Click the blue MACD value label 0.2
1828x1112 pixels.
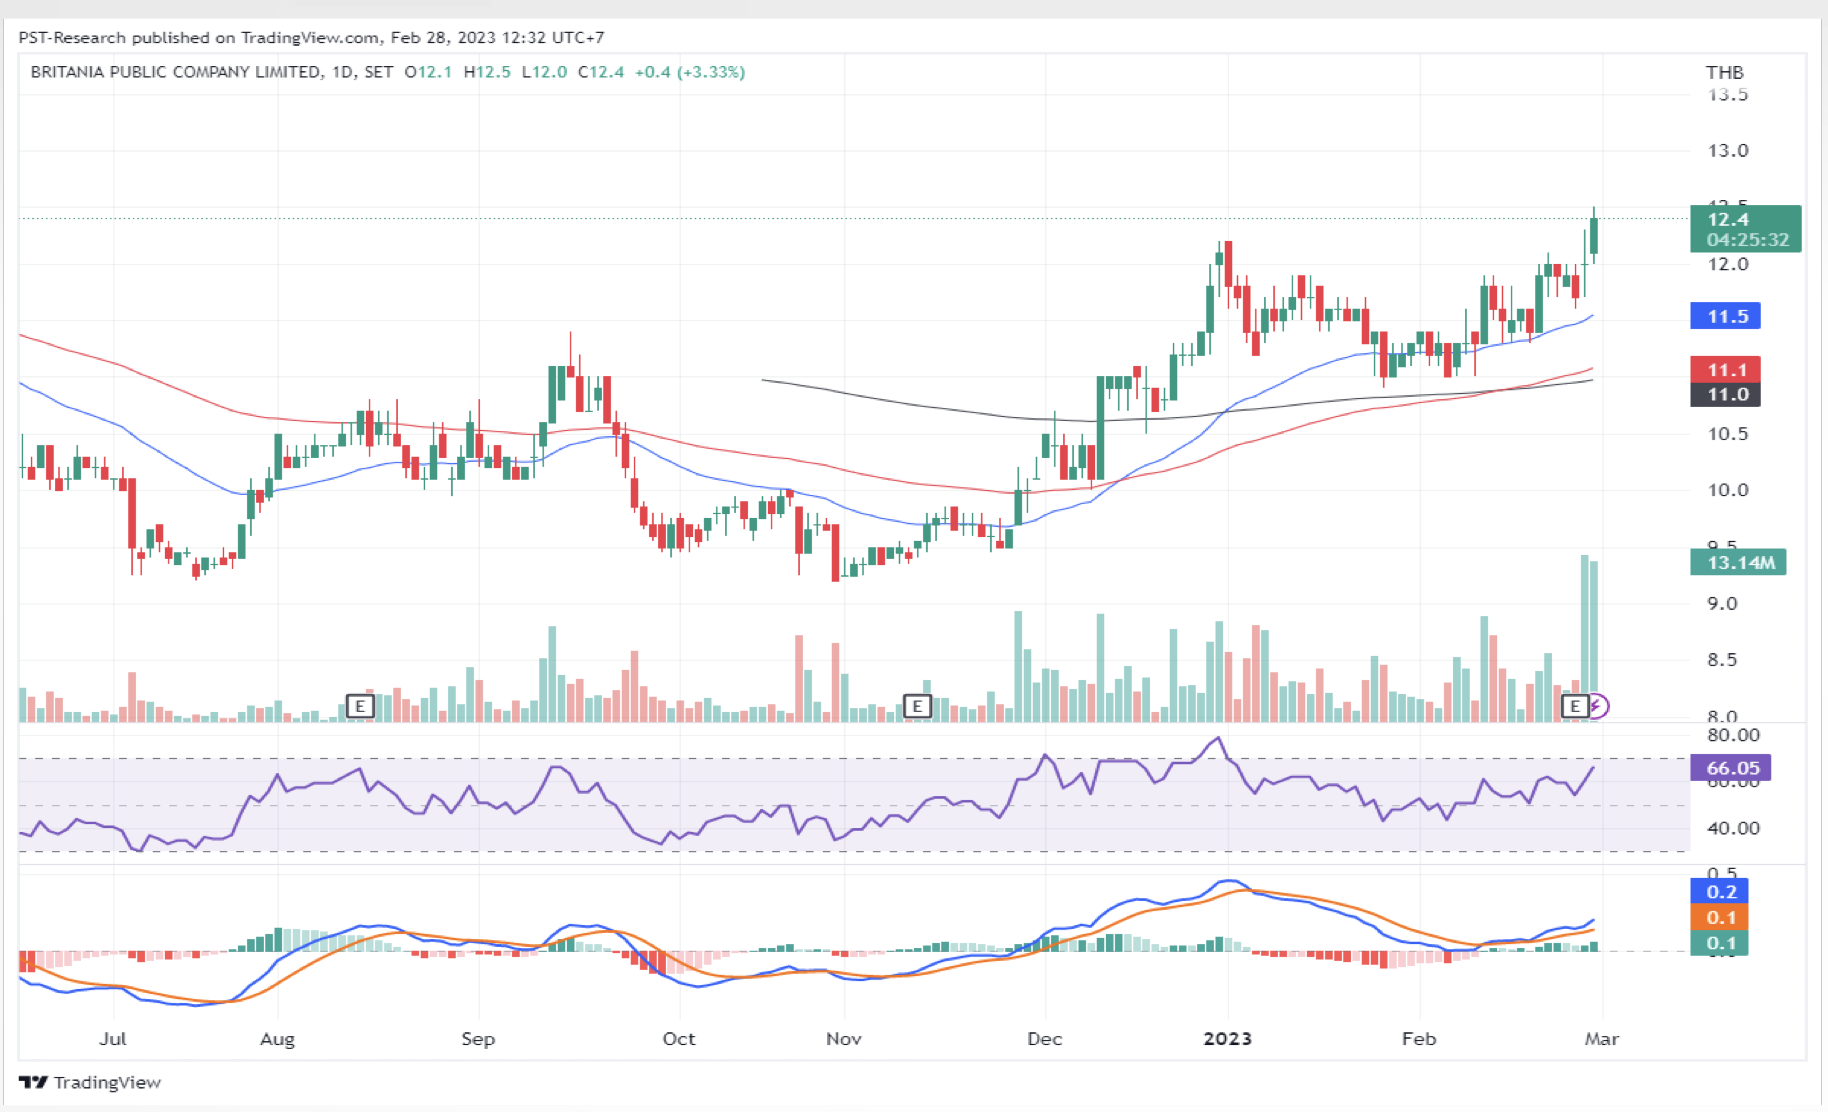tap(1719, 891)
